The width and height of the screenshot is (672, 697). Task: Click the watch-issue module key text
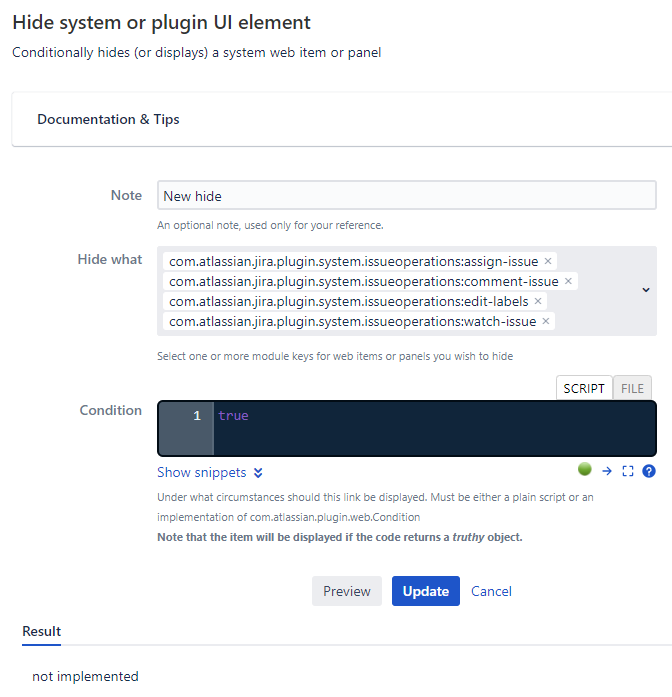[352, 321]
